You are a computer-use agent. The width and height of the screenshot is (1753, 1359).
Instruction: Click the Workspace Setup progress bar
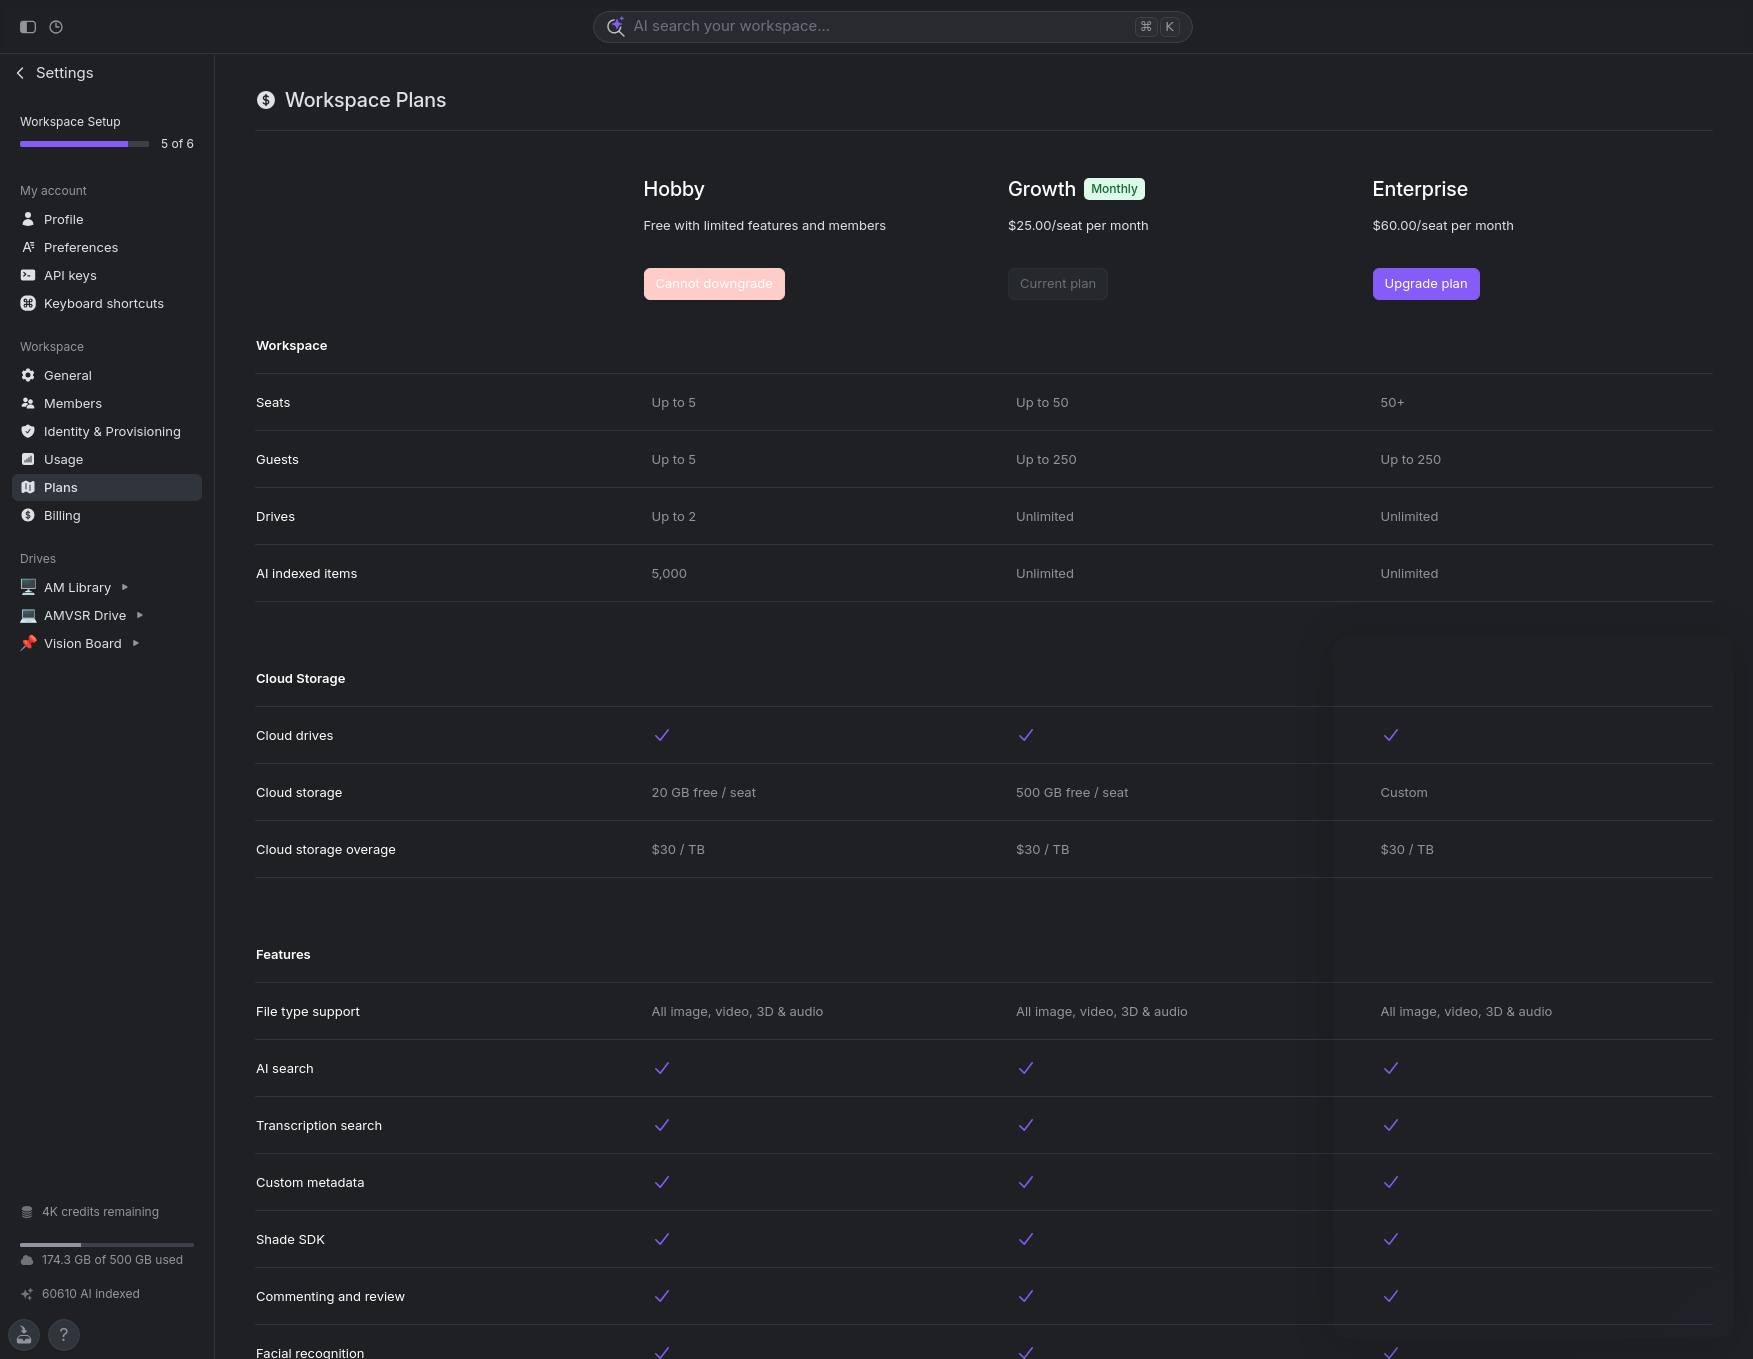click(84, 144)
